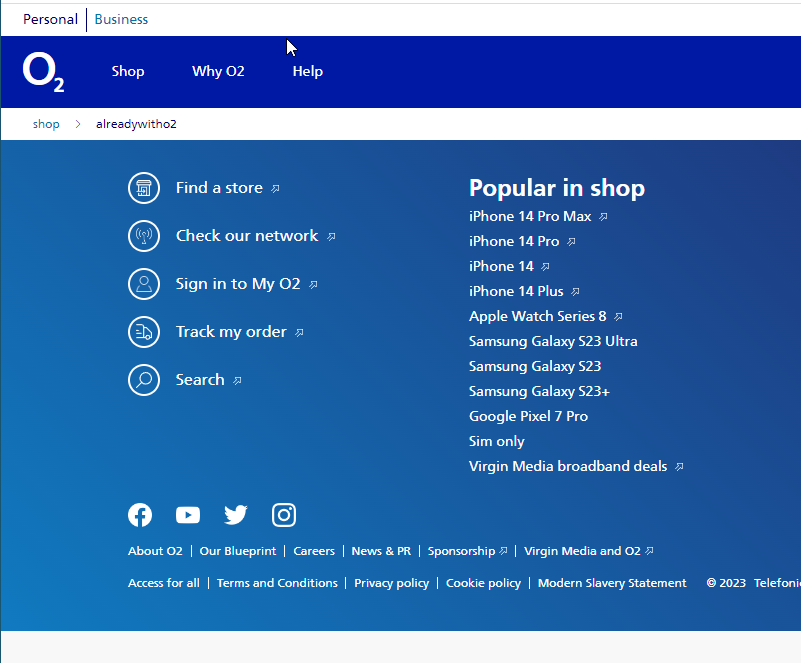Open the Shop menu

pos(127,71)
